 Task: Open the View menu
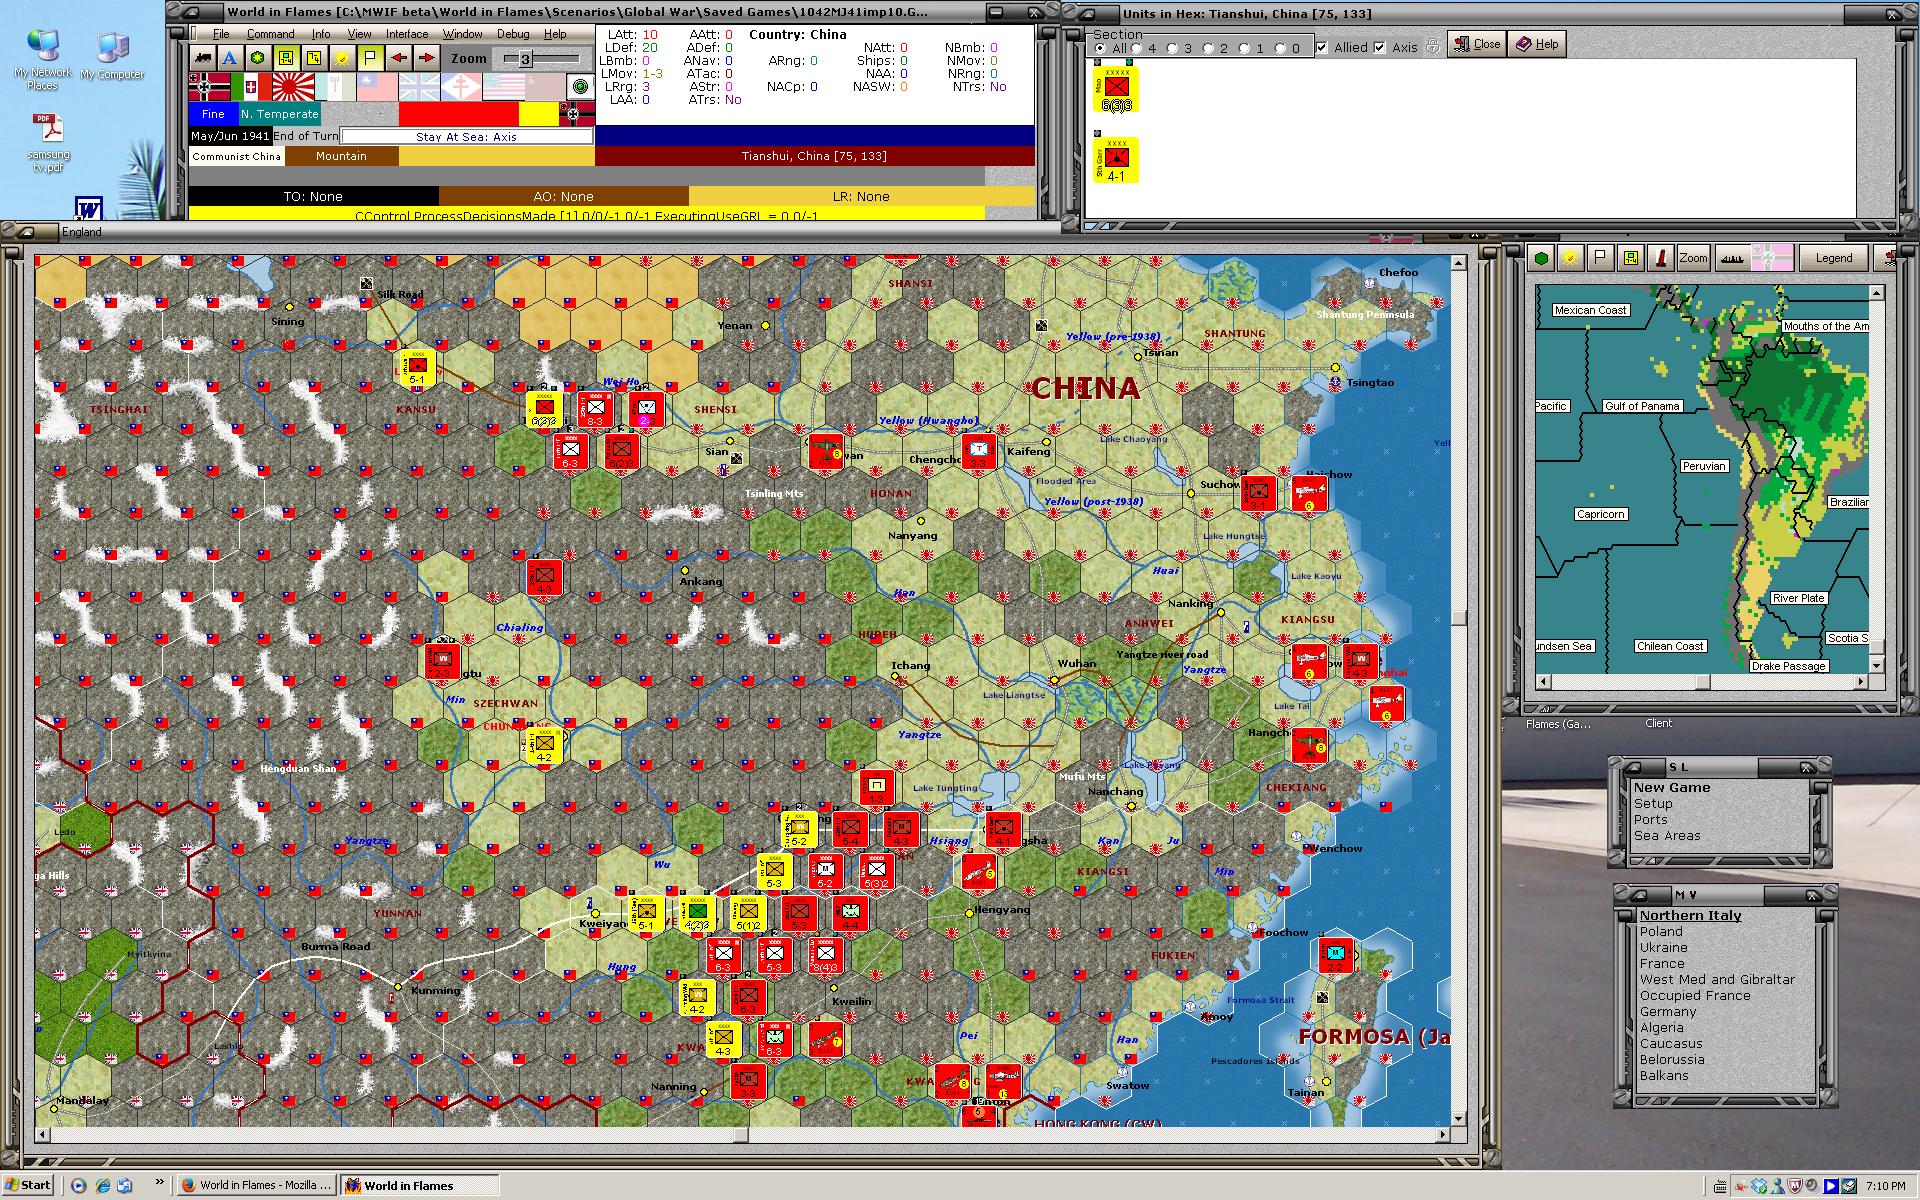[359, 34]
